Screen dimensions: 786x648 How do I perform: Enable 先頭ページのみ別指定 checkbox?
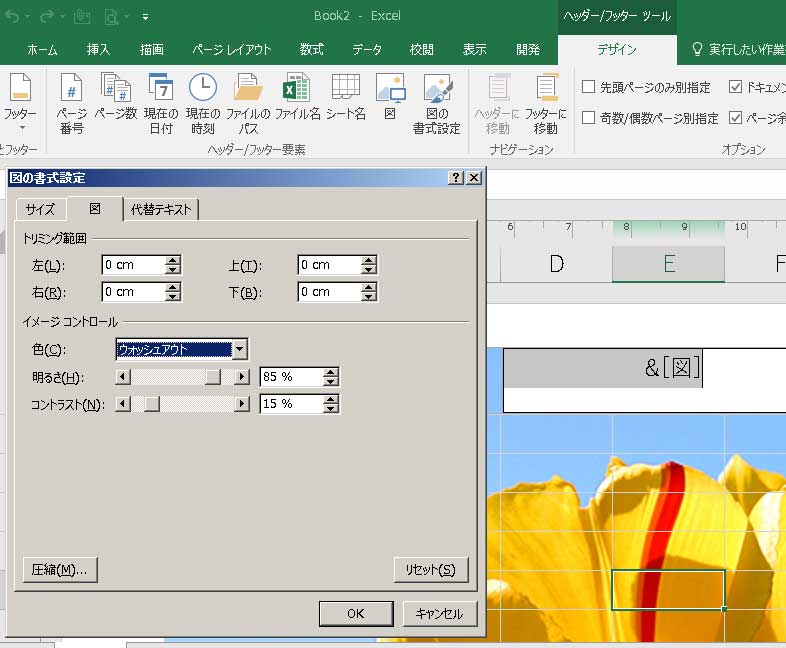(589, 87)
